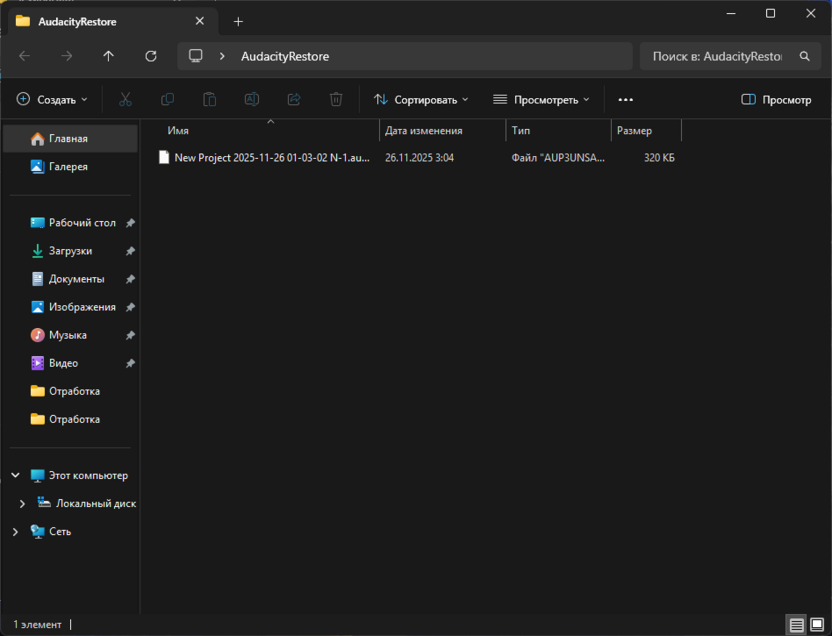Click the Cut scissors icon in toolbar
This screenshot has height=636, width=832.
(125, 100)
